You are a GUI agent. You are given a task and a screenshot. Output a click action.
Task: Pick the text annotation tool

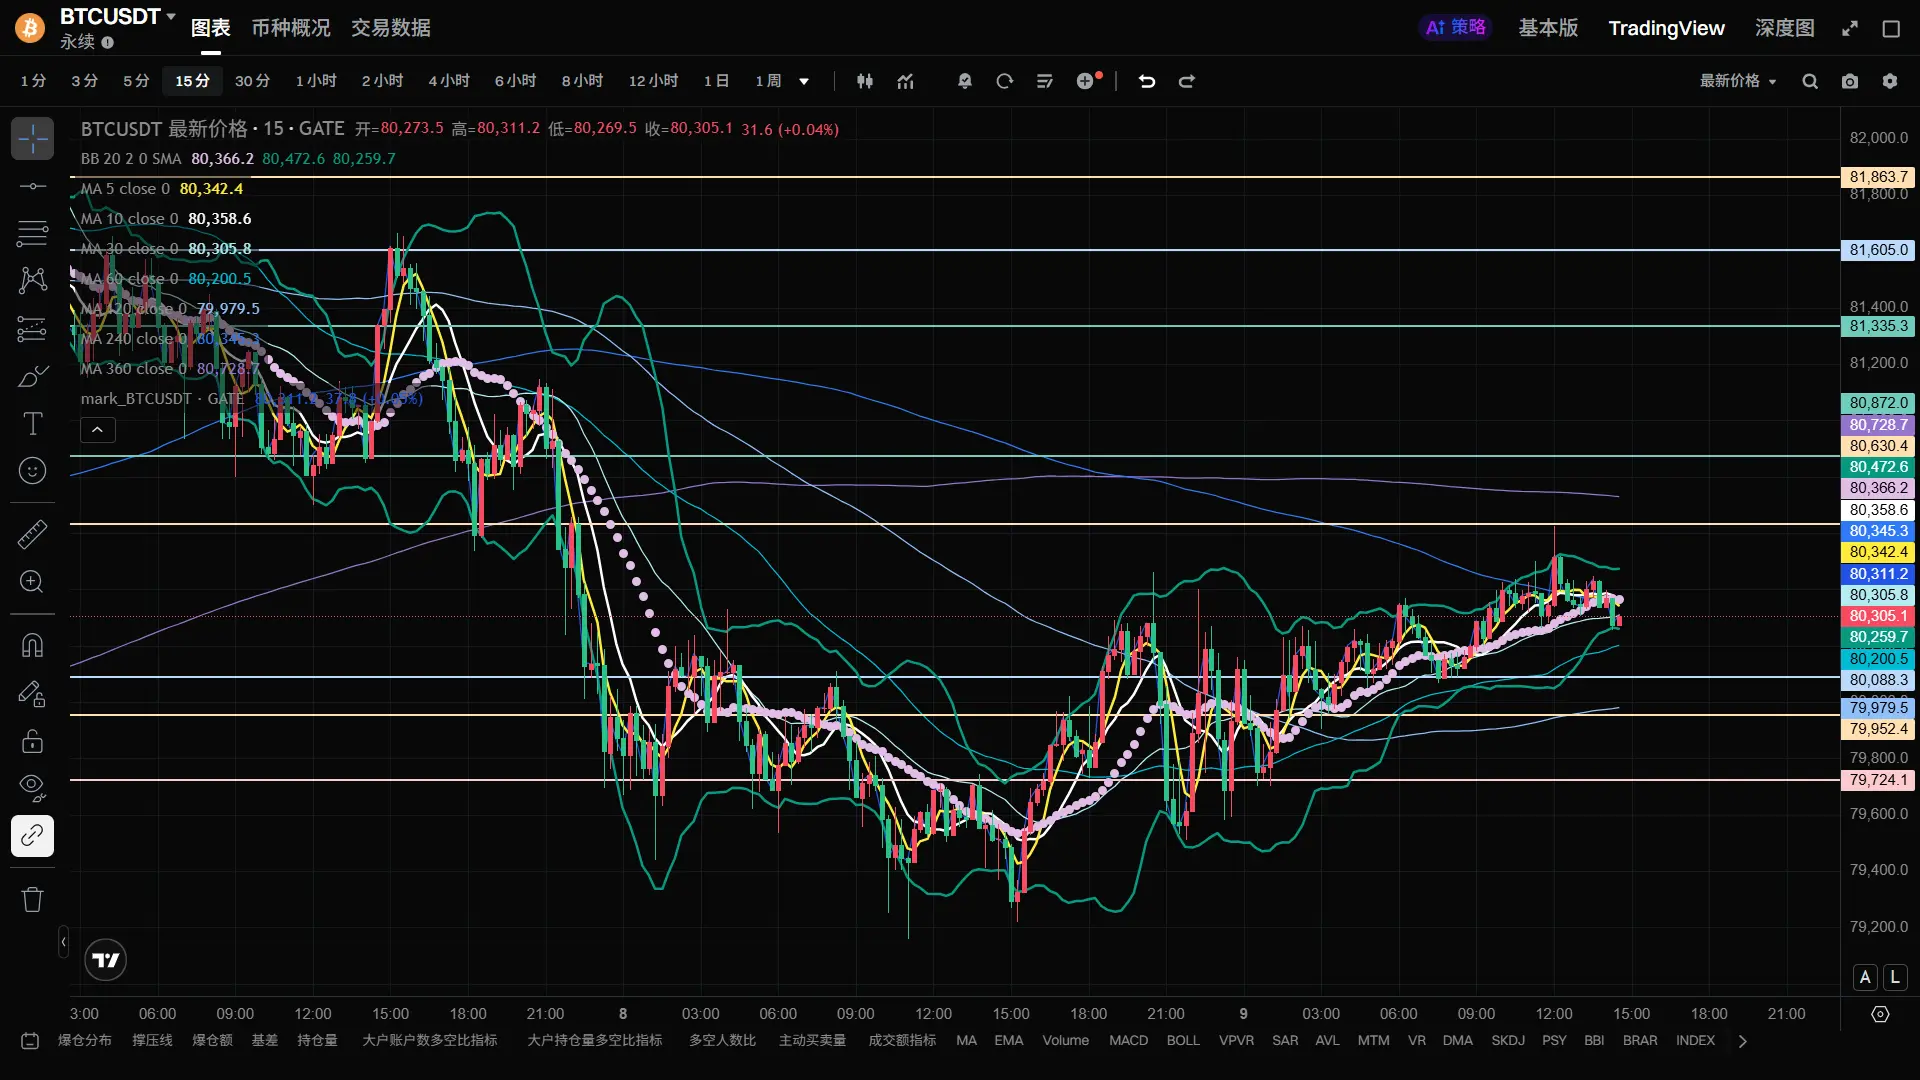(32, 424)
